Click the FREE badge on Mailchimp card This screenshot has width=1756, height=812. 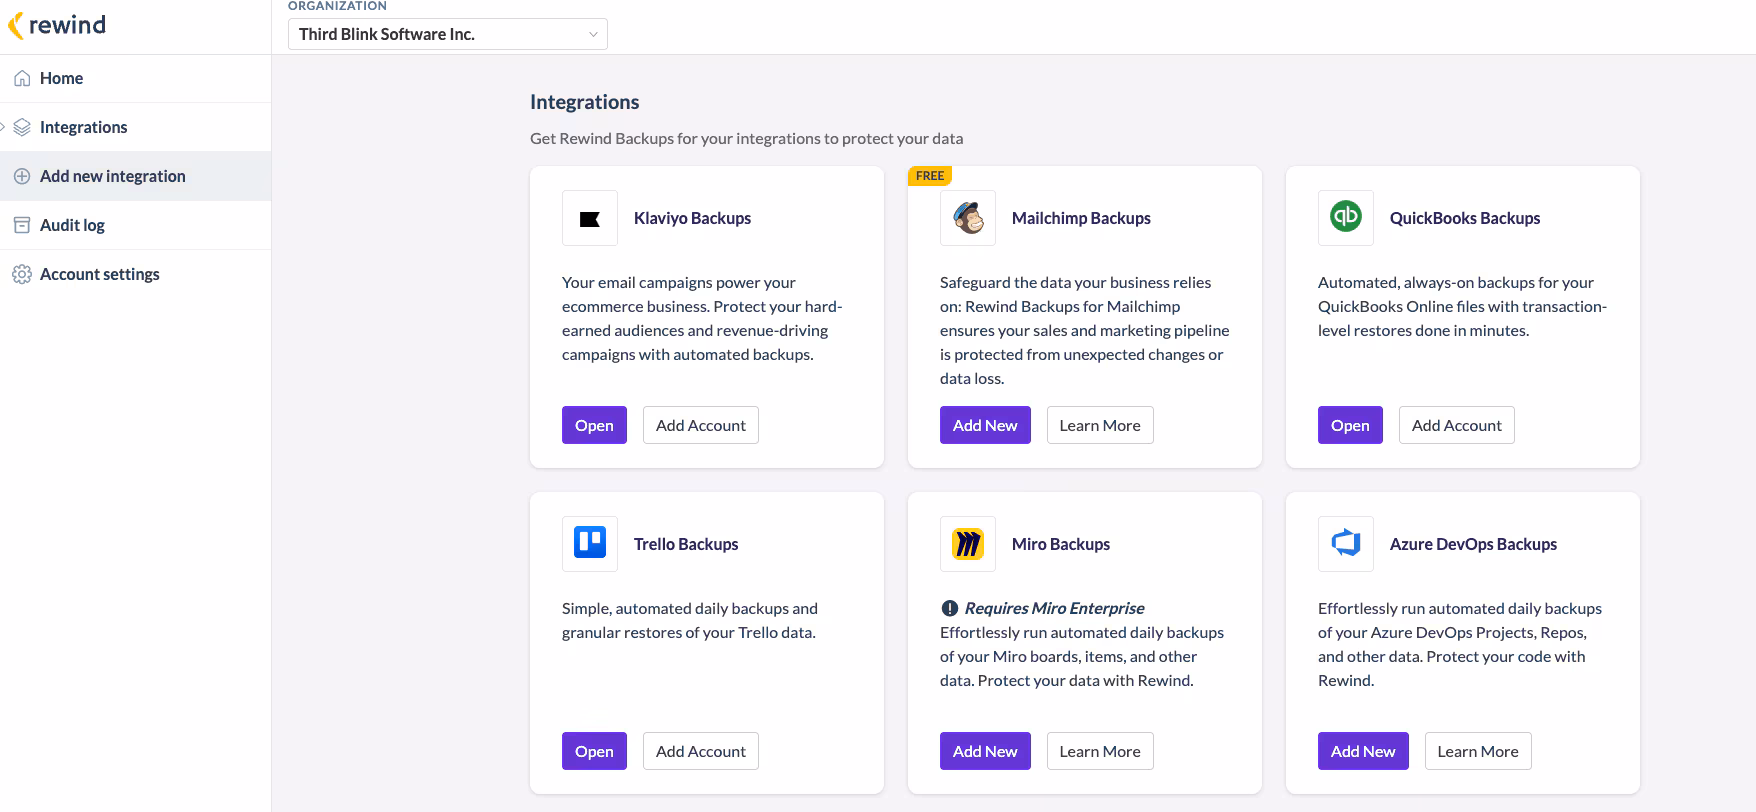coord(930,176)
